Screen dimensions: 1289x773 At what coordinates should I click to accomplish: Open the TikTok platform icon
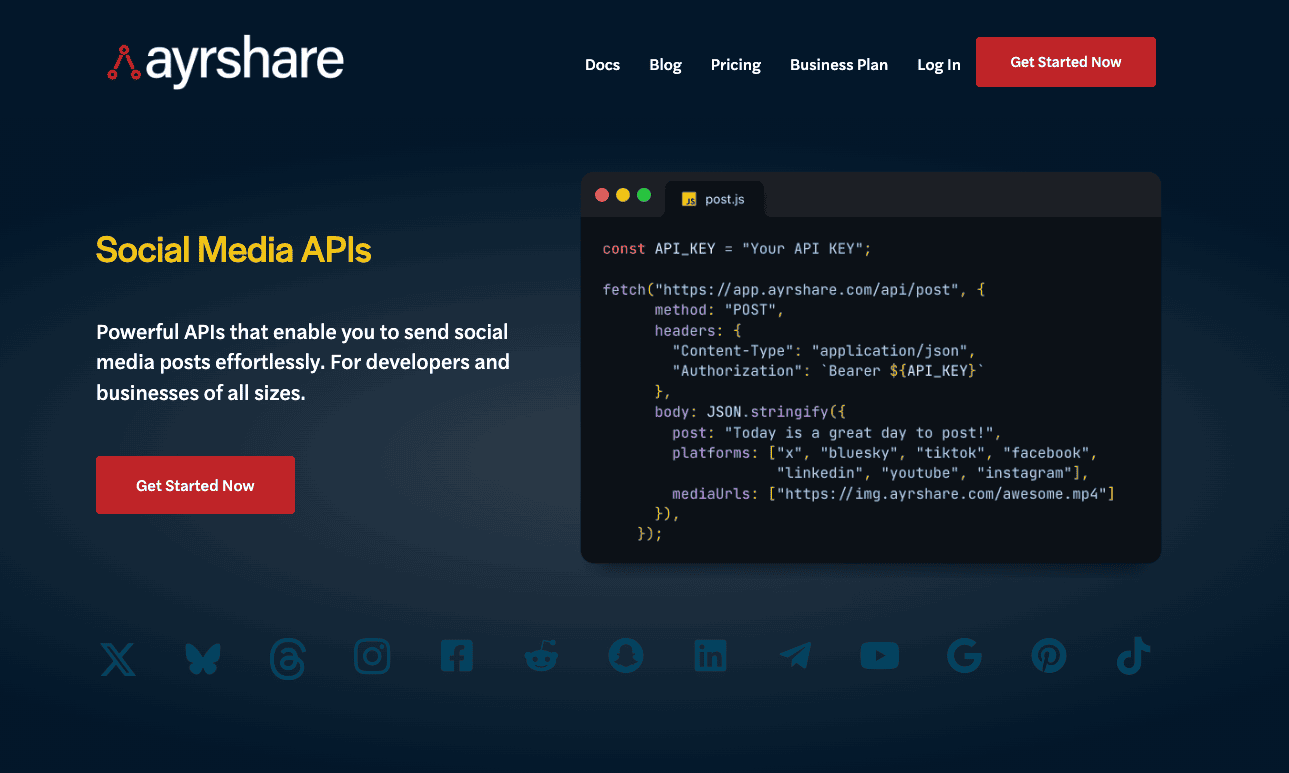[x=1132, y=657]
